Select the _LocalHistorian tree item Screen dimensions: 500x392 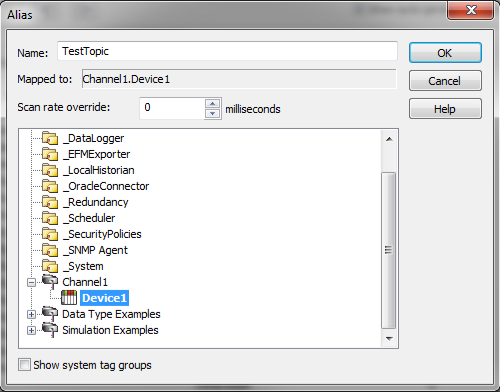(99, 170)
